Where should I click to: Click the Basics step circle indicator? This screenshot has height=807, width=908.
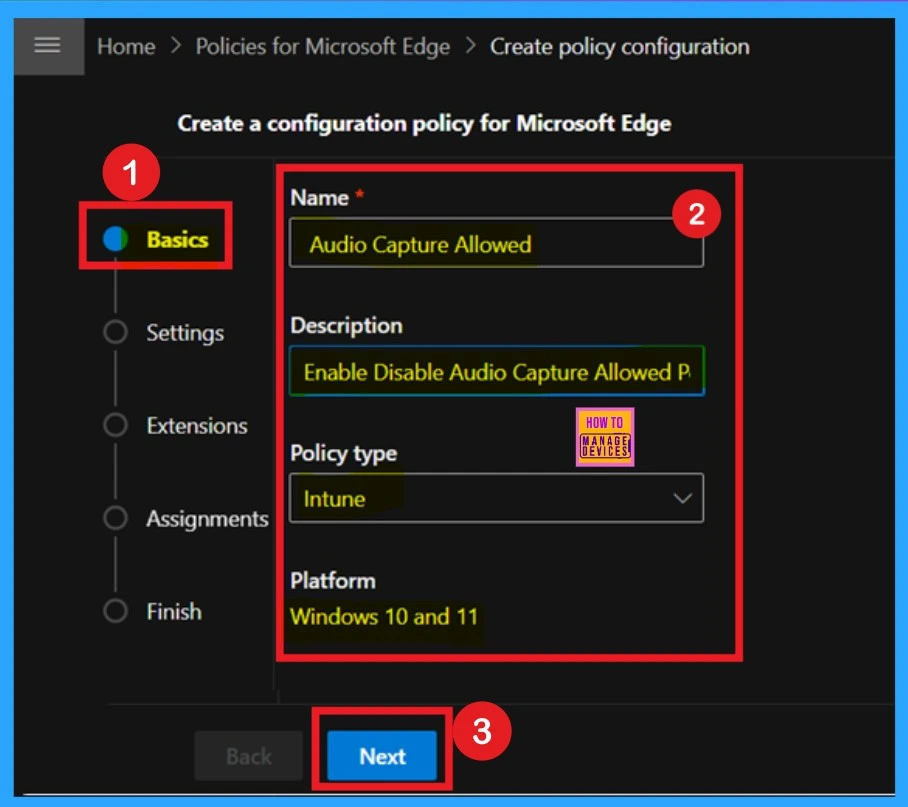pyautogui.click(x=115, y=239)
